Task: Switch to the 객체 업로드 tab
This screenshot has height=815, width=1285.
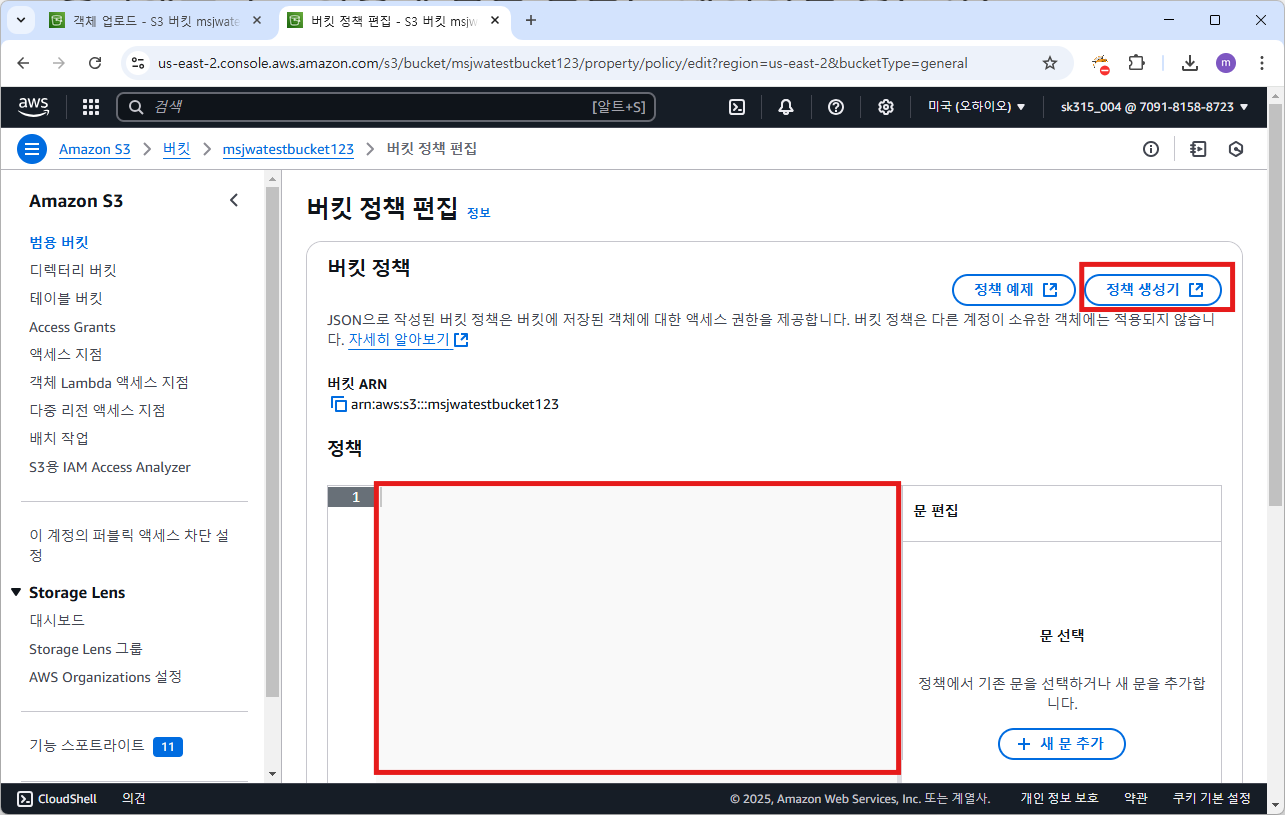Action: (x=157, y=20)
